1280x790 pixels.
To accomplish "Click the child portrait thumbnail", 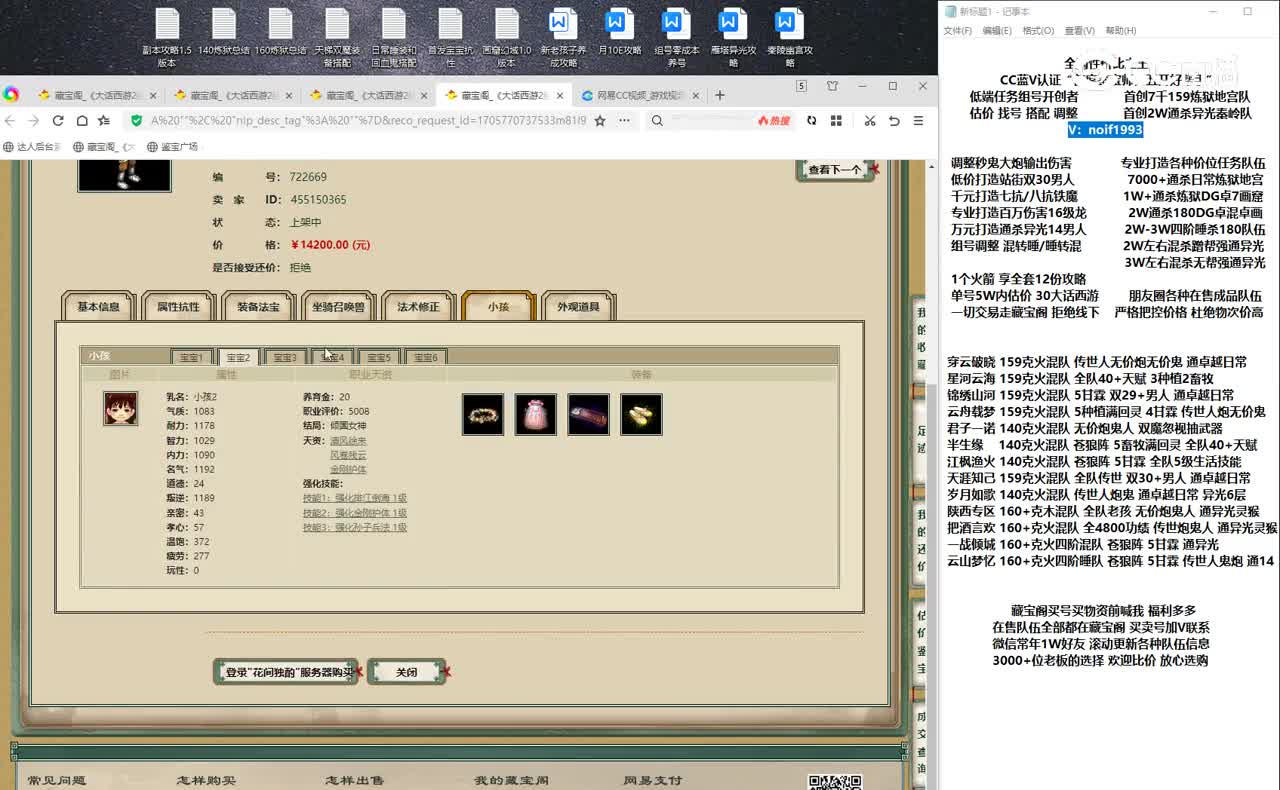I will point(121,409).
